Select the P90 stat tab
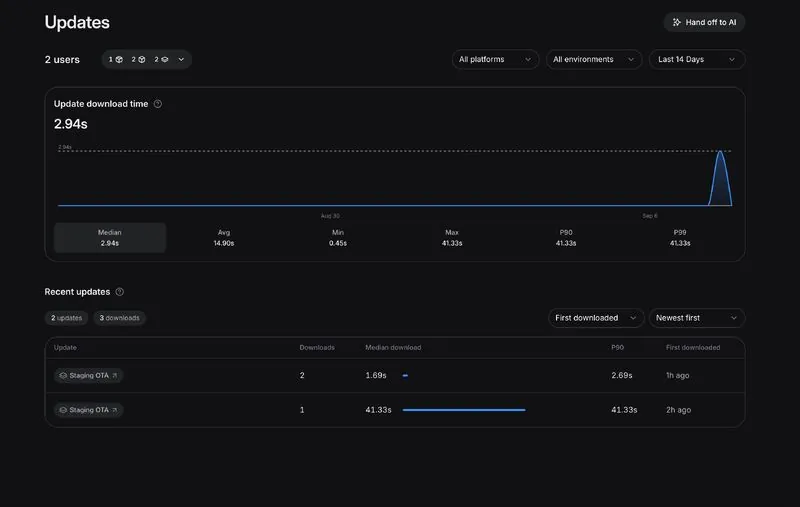Viewport: 800px width, 507px height. 566,238
